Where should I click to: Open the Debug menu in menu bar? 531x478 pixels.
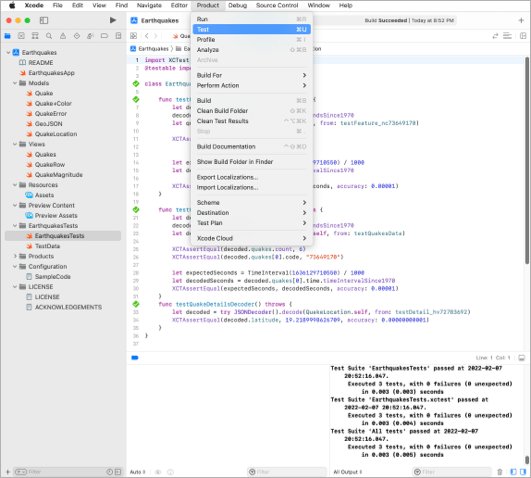237,5
